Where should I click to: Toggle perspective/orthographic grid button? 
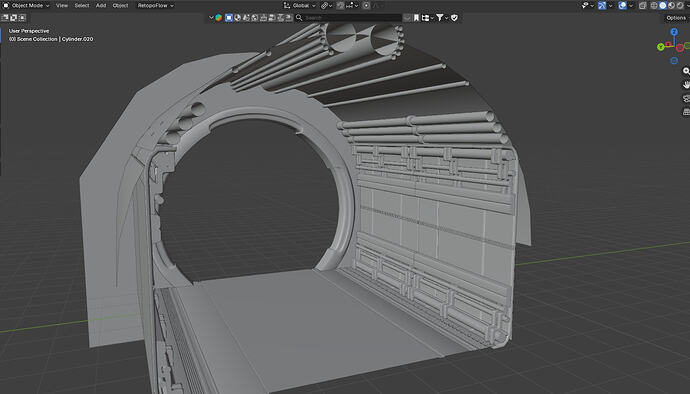pyautogui.click(x=686, y=112)
